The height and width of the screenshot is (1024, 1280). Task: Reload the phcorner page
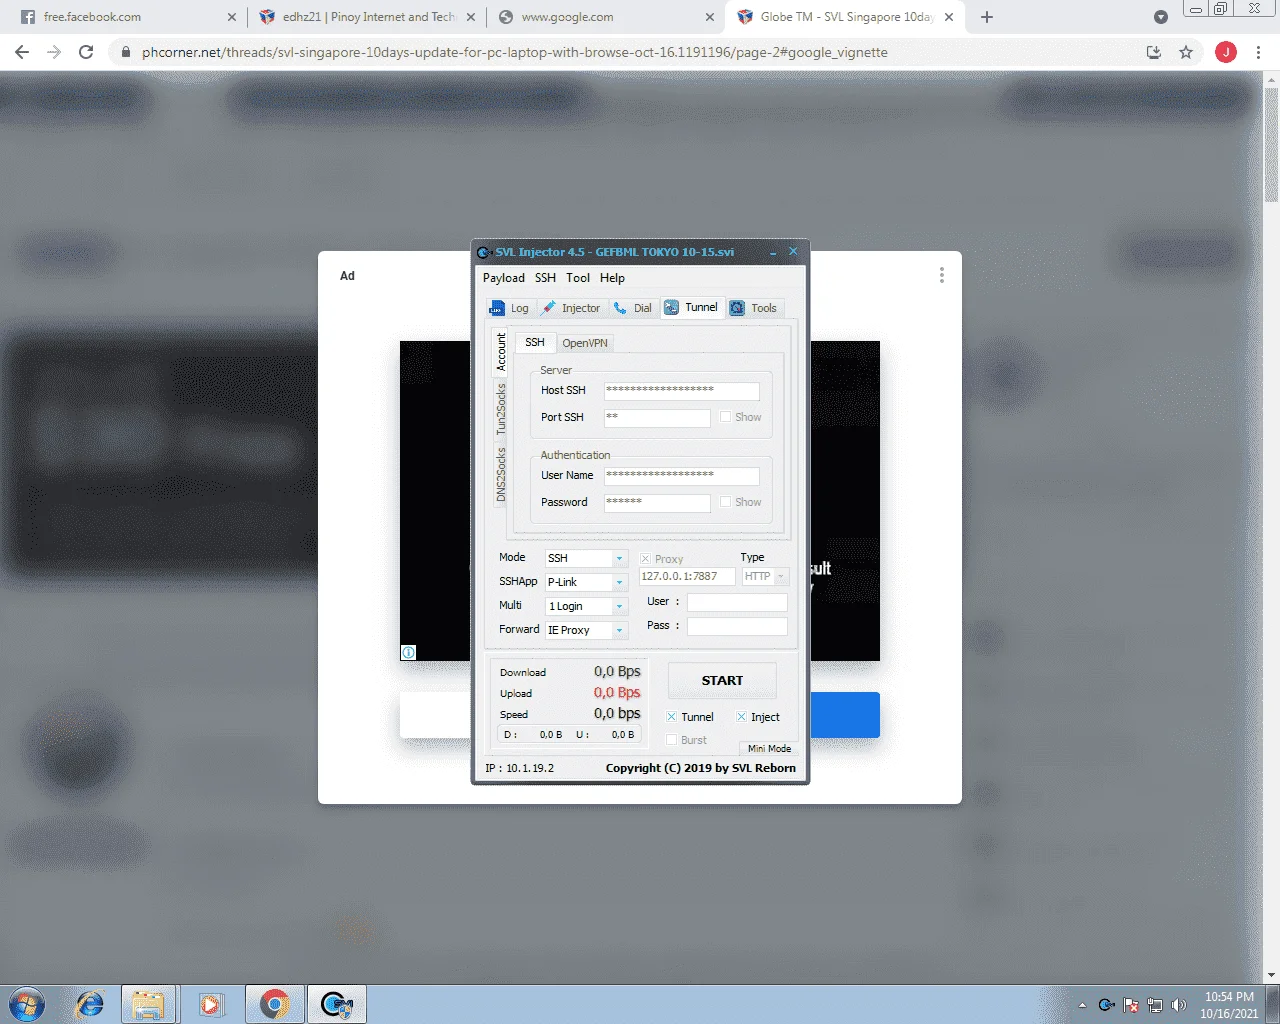click(x=86, y=52)
